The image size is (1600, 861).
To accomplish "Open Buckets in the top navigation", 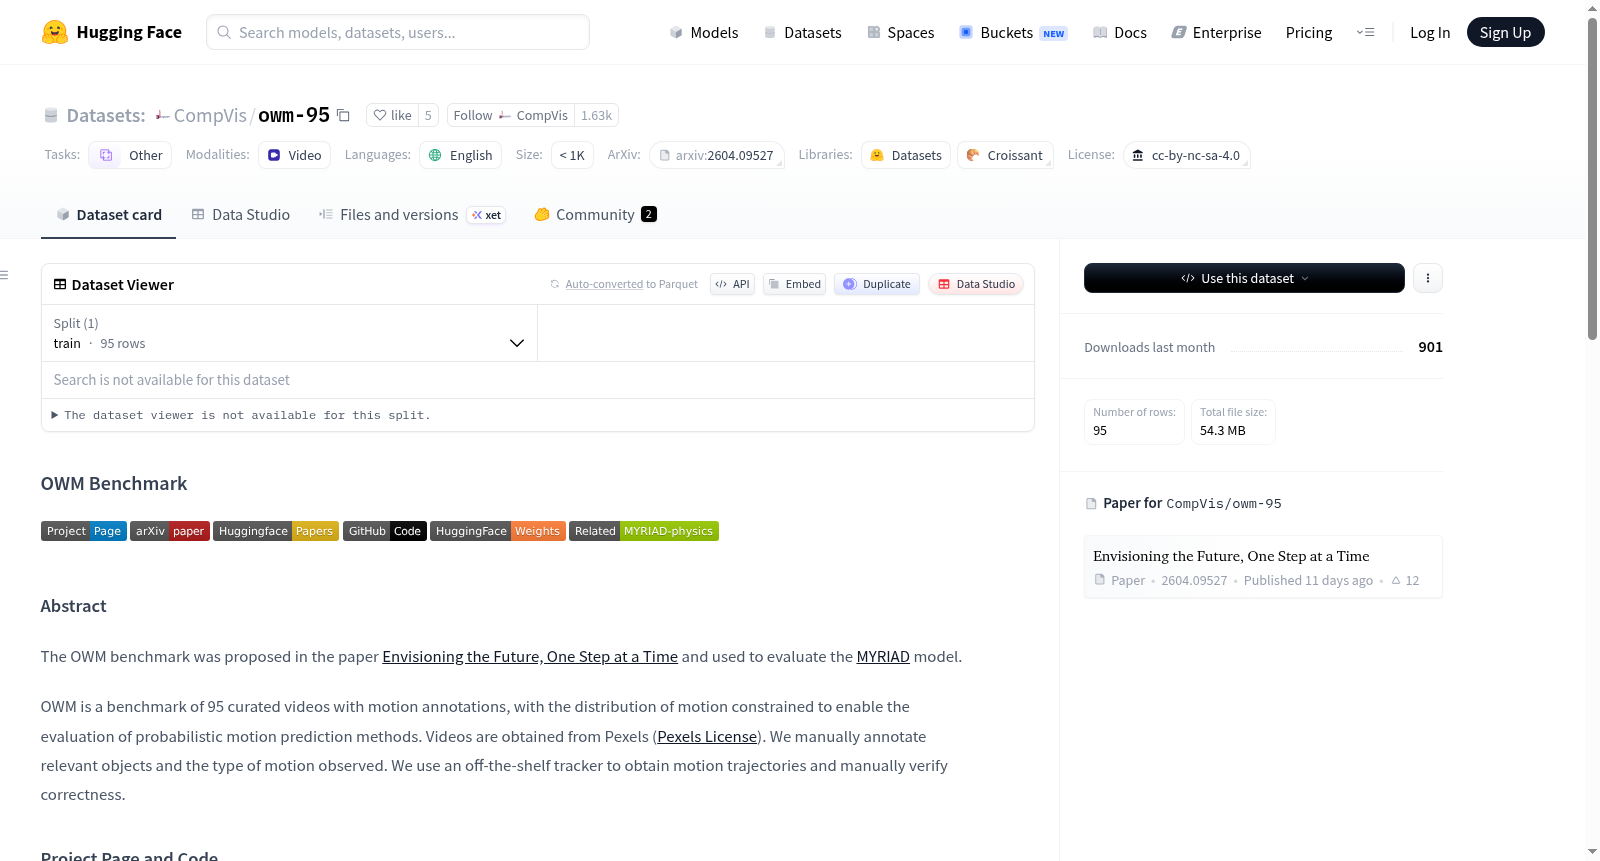I will coord(1013,32).
